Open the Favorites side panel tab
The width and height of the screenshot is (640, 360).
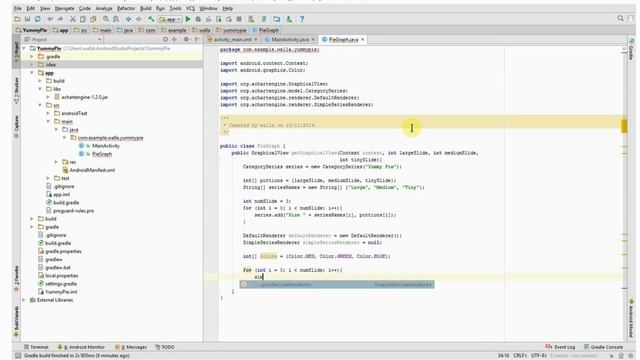16,279
